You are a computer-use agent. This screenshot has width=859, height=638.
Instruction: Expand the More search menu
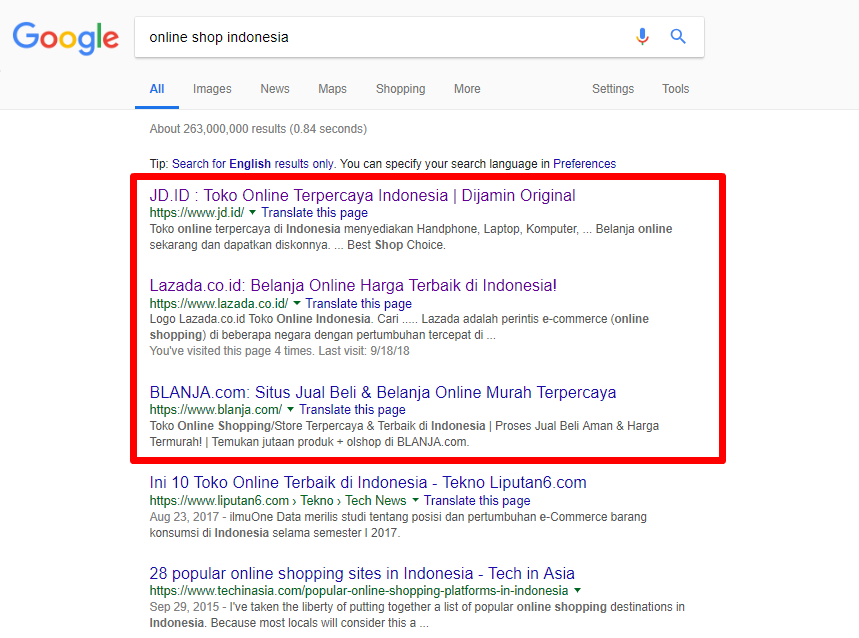click(x=467, y=89)
